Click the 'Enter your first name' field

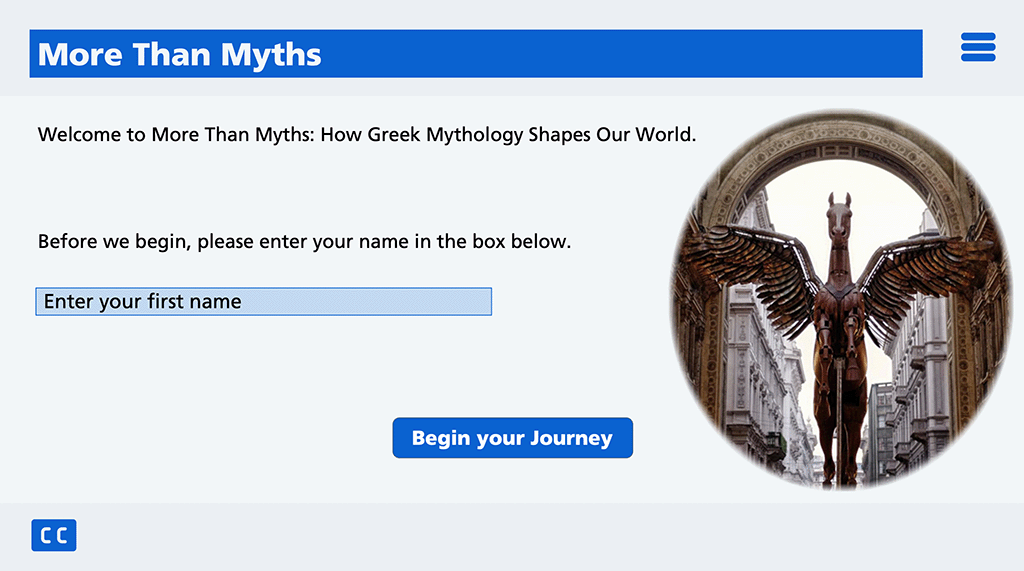pyautogui.click(x=263, y=302)
